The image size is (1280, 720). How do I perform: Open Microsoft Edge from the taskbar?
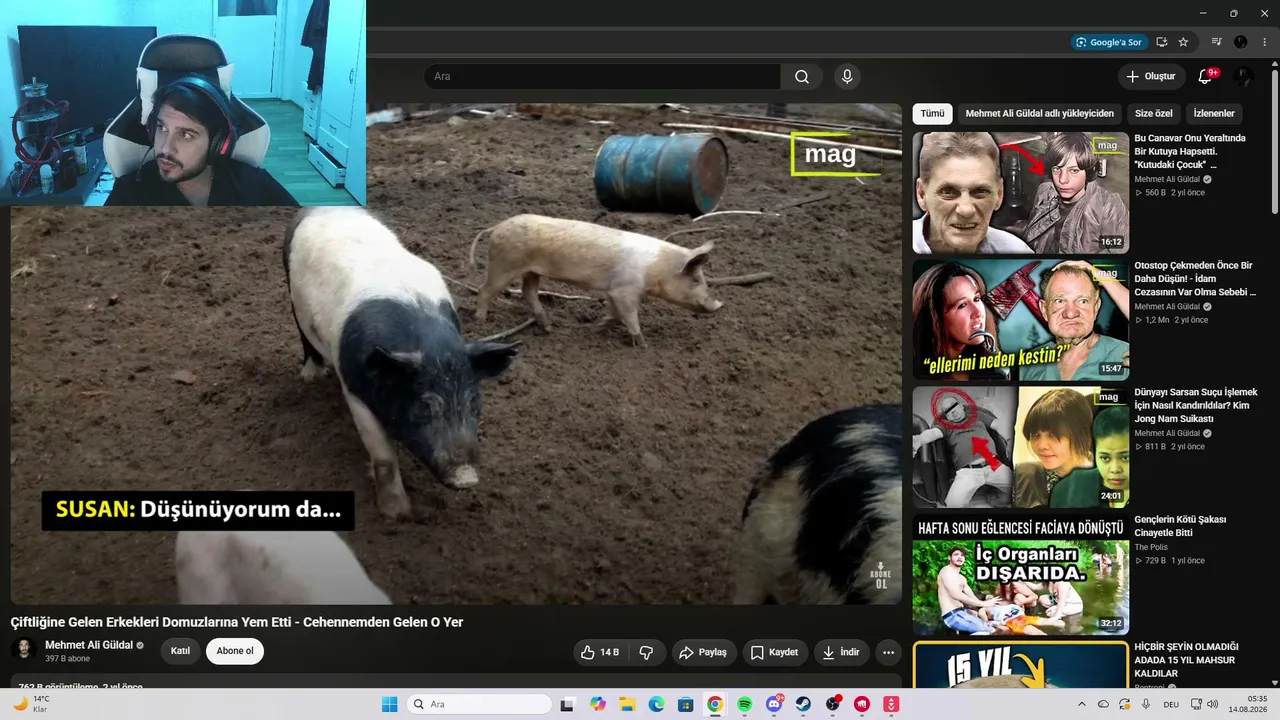[x=656, y=704]
